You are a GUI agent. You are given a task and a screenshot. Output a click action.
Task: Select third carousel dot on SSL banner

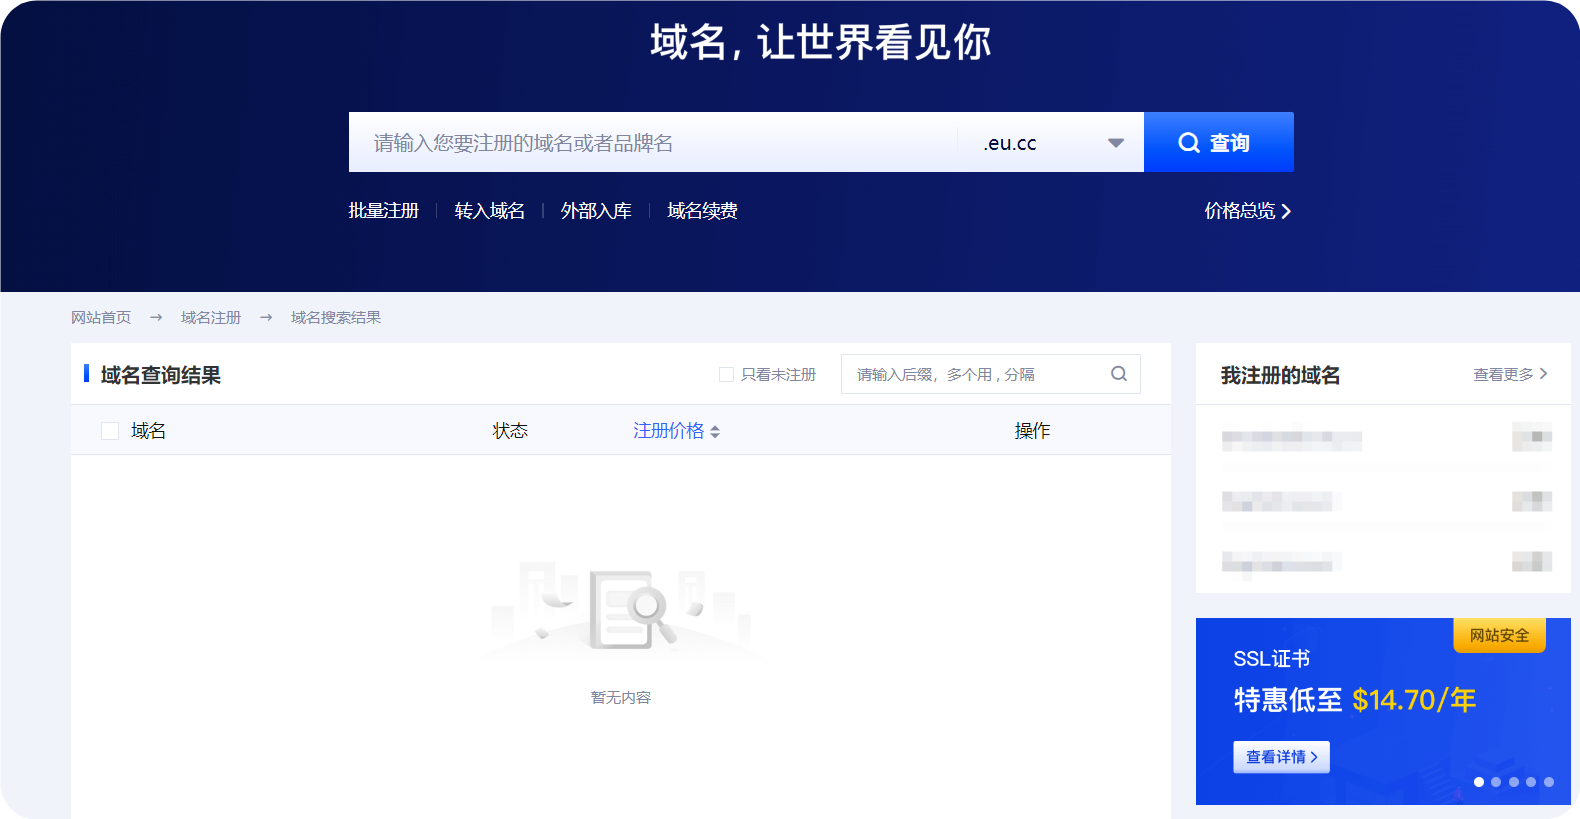[1514, 782]
